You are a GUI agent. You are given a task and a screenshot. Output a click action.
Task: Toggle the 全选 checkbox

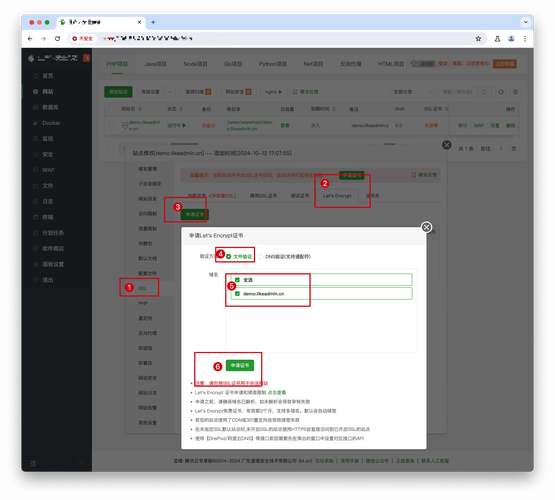coord(237,280)
